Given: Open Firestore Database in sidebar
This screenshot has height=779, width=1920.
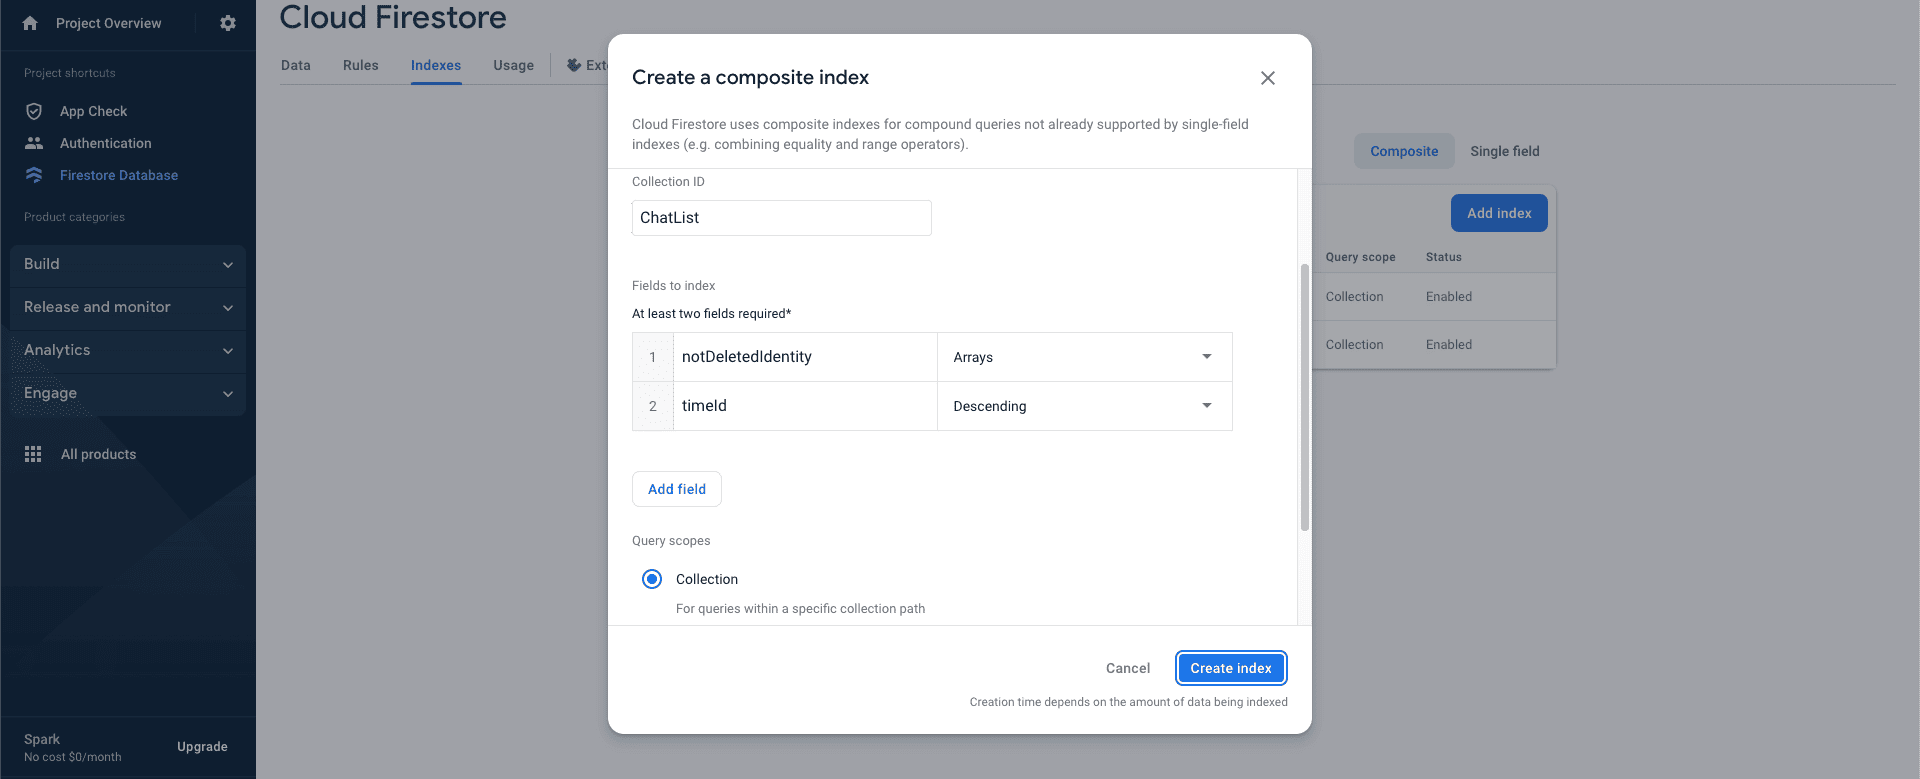Looking at the screenshot, I should (119, 175).
